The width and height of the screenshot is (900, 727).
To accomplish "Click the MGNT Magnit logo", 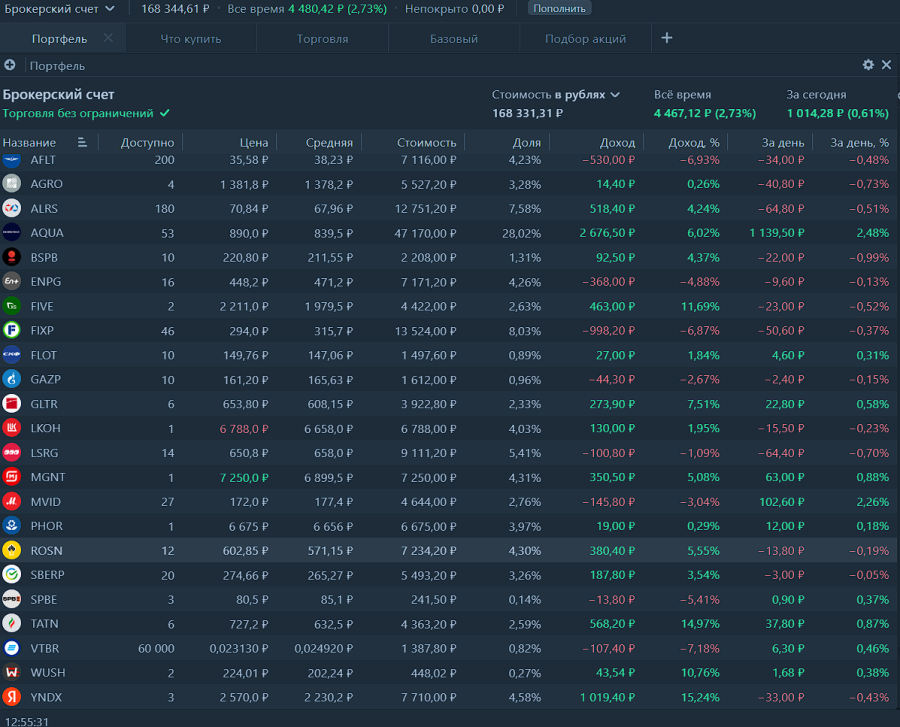I will click(11, 477).
